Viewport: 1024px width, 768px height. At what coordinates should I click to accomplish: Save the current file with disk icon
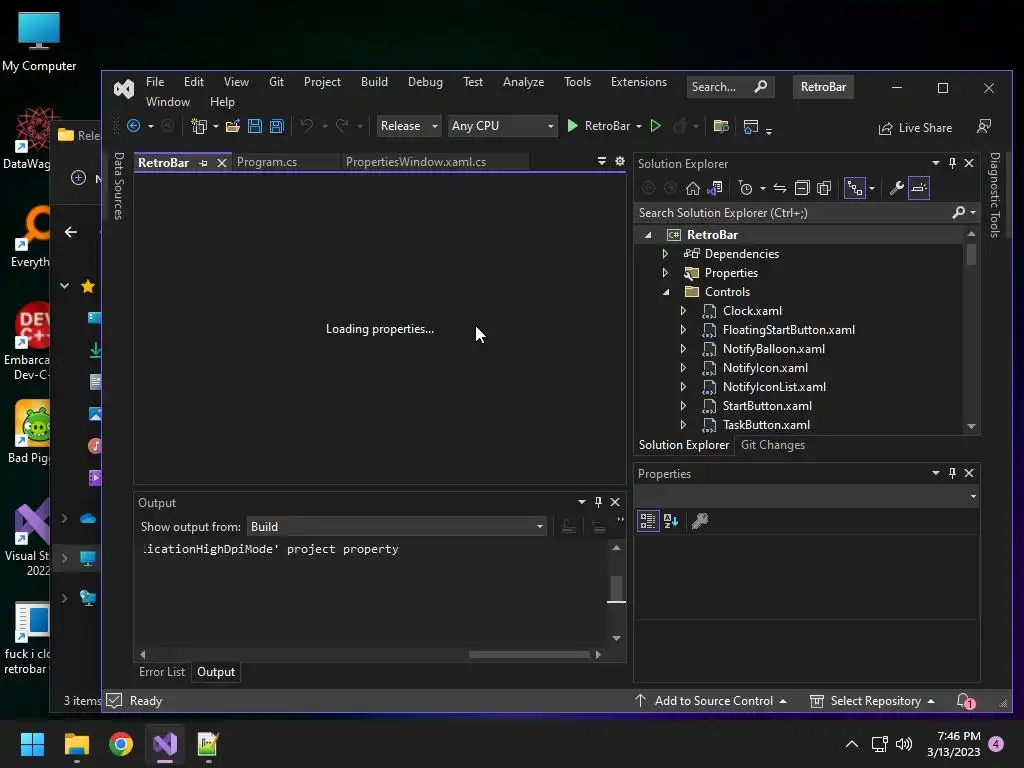[255, 126]
